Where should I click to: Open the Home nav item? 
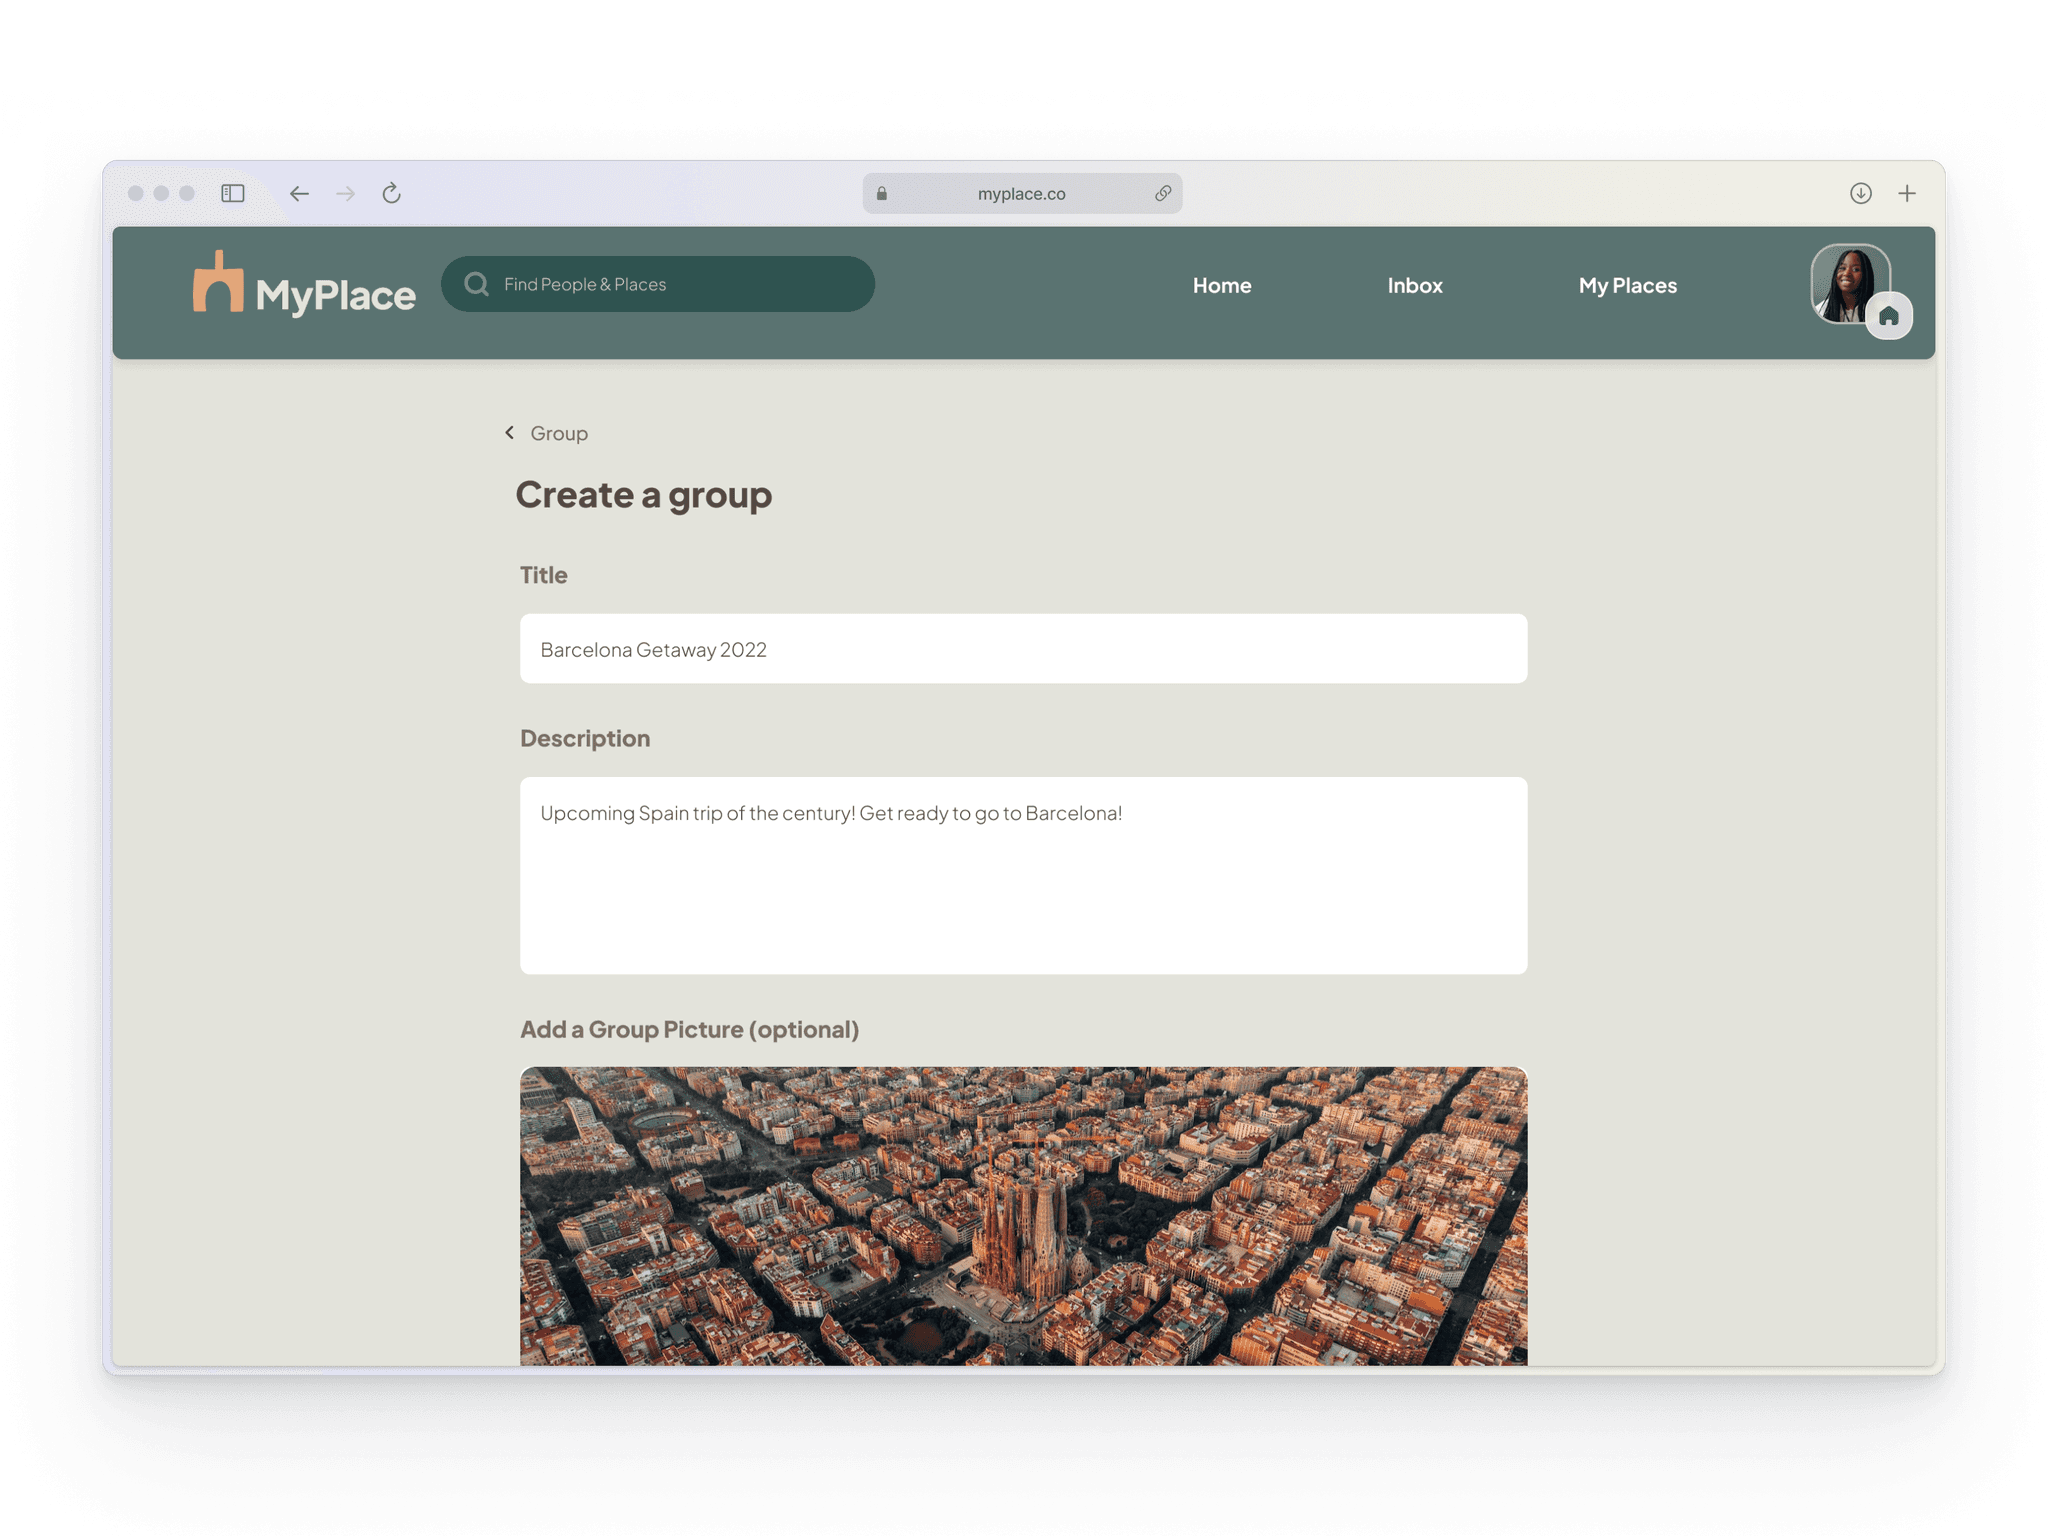[x=1222, y=285]
